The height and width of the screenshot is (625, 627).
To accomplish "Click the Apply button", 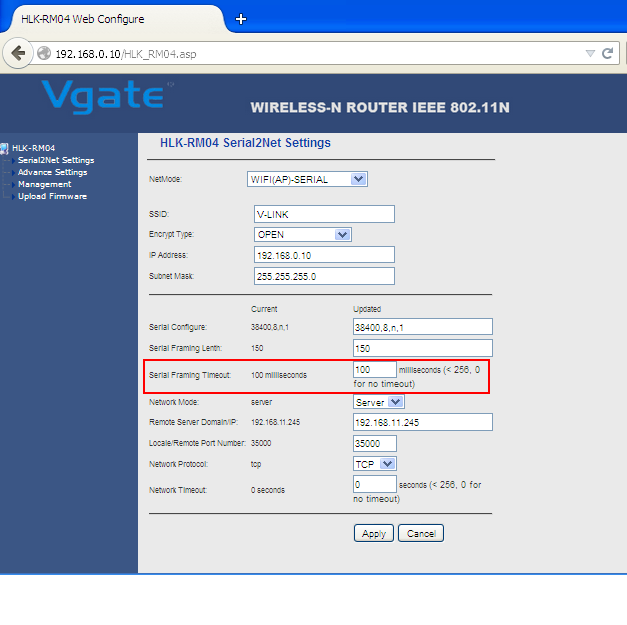I will click(x=374, y=533).
